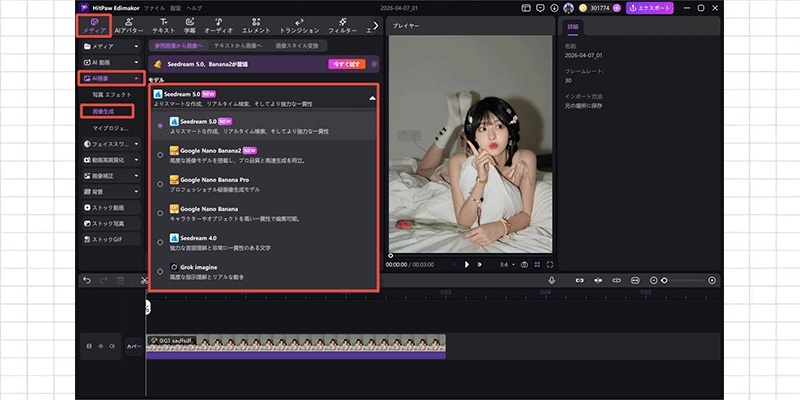Select the Google Nano Banana2 radio option
Viewport: 800px width, 400px height.
pyautogui.click(x=160, y=155)
